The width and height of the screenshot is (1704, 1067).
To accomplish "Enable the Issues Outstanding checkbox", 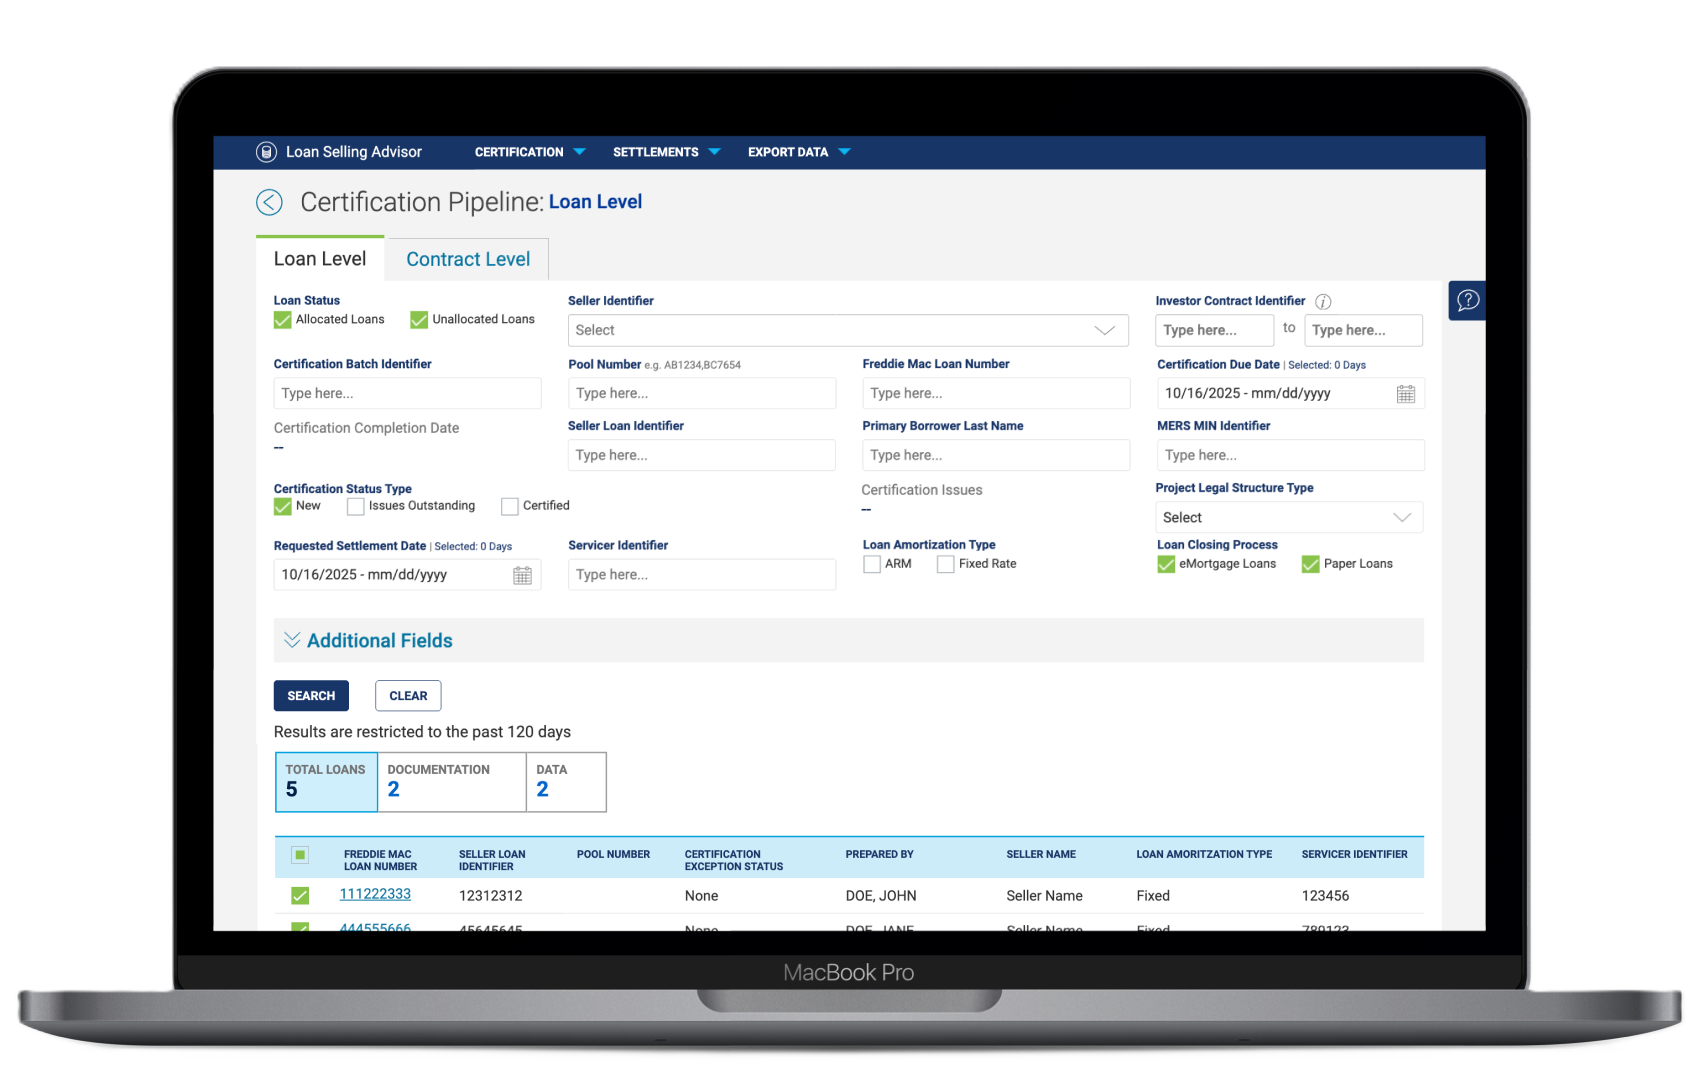I will point(355,507).
